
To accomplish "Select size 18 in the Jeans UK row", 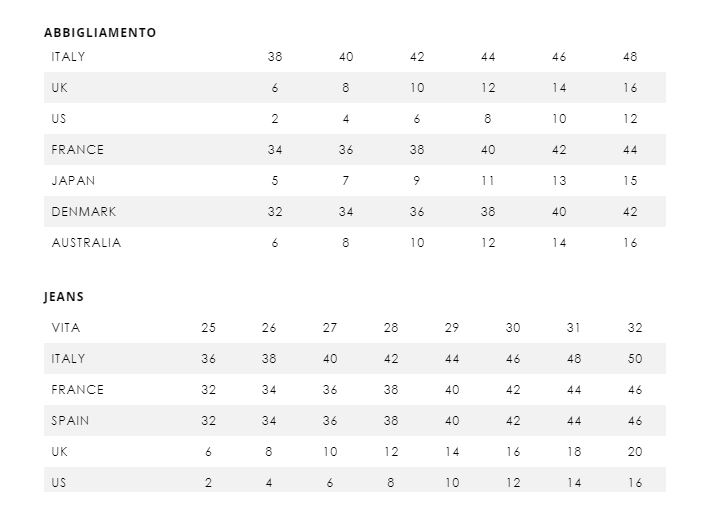I will point(574,452).
